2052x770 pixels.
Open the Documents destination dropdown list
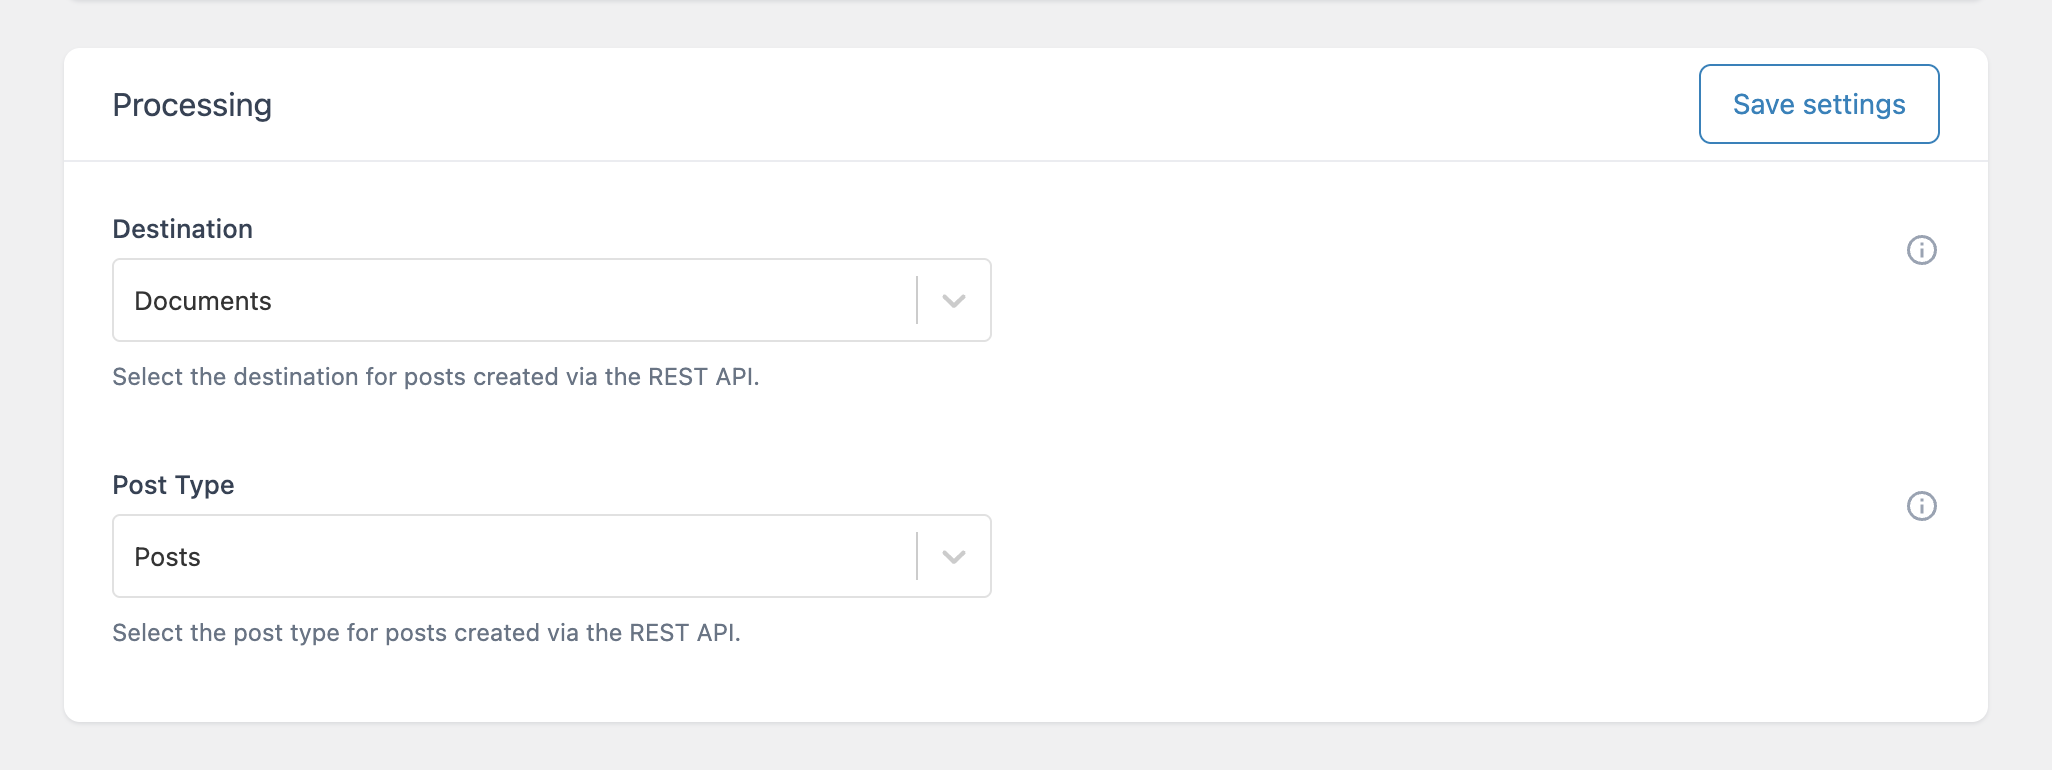[550, 300]
